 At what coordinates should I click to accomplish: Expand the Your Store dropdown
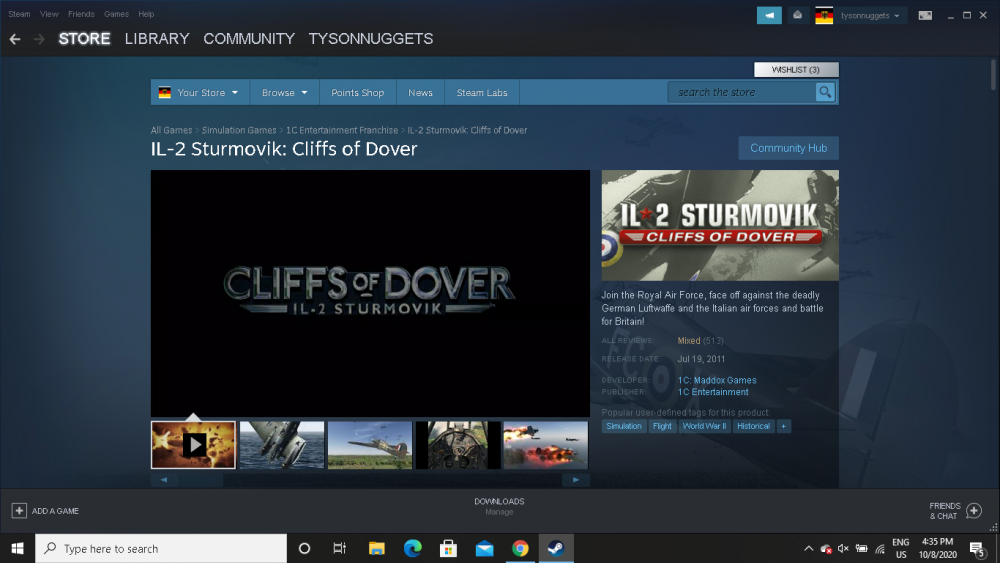pyautogui.click(x=200, y=93)
